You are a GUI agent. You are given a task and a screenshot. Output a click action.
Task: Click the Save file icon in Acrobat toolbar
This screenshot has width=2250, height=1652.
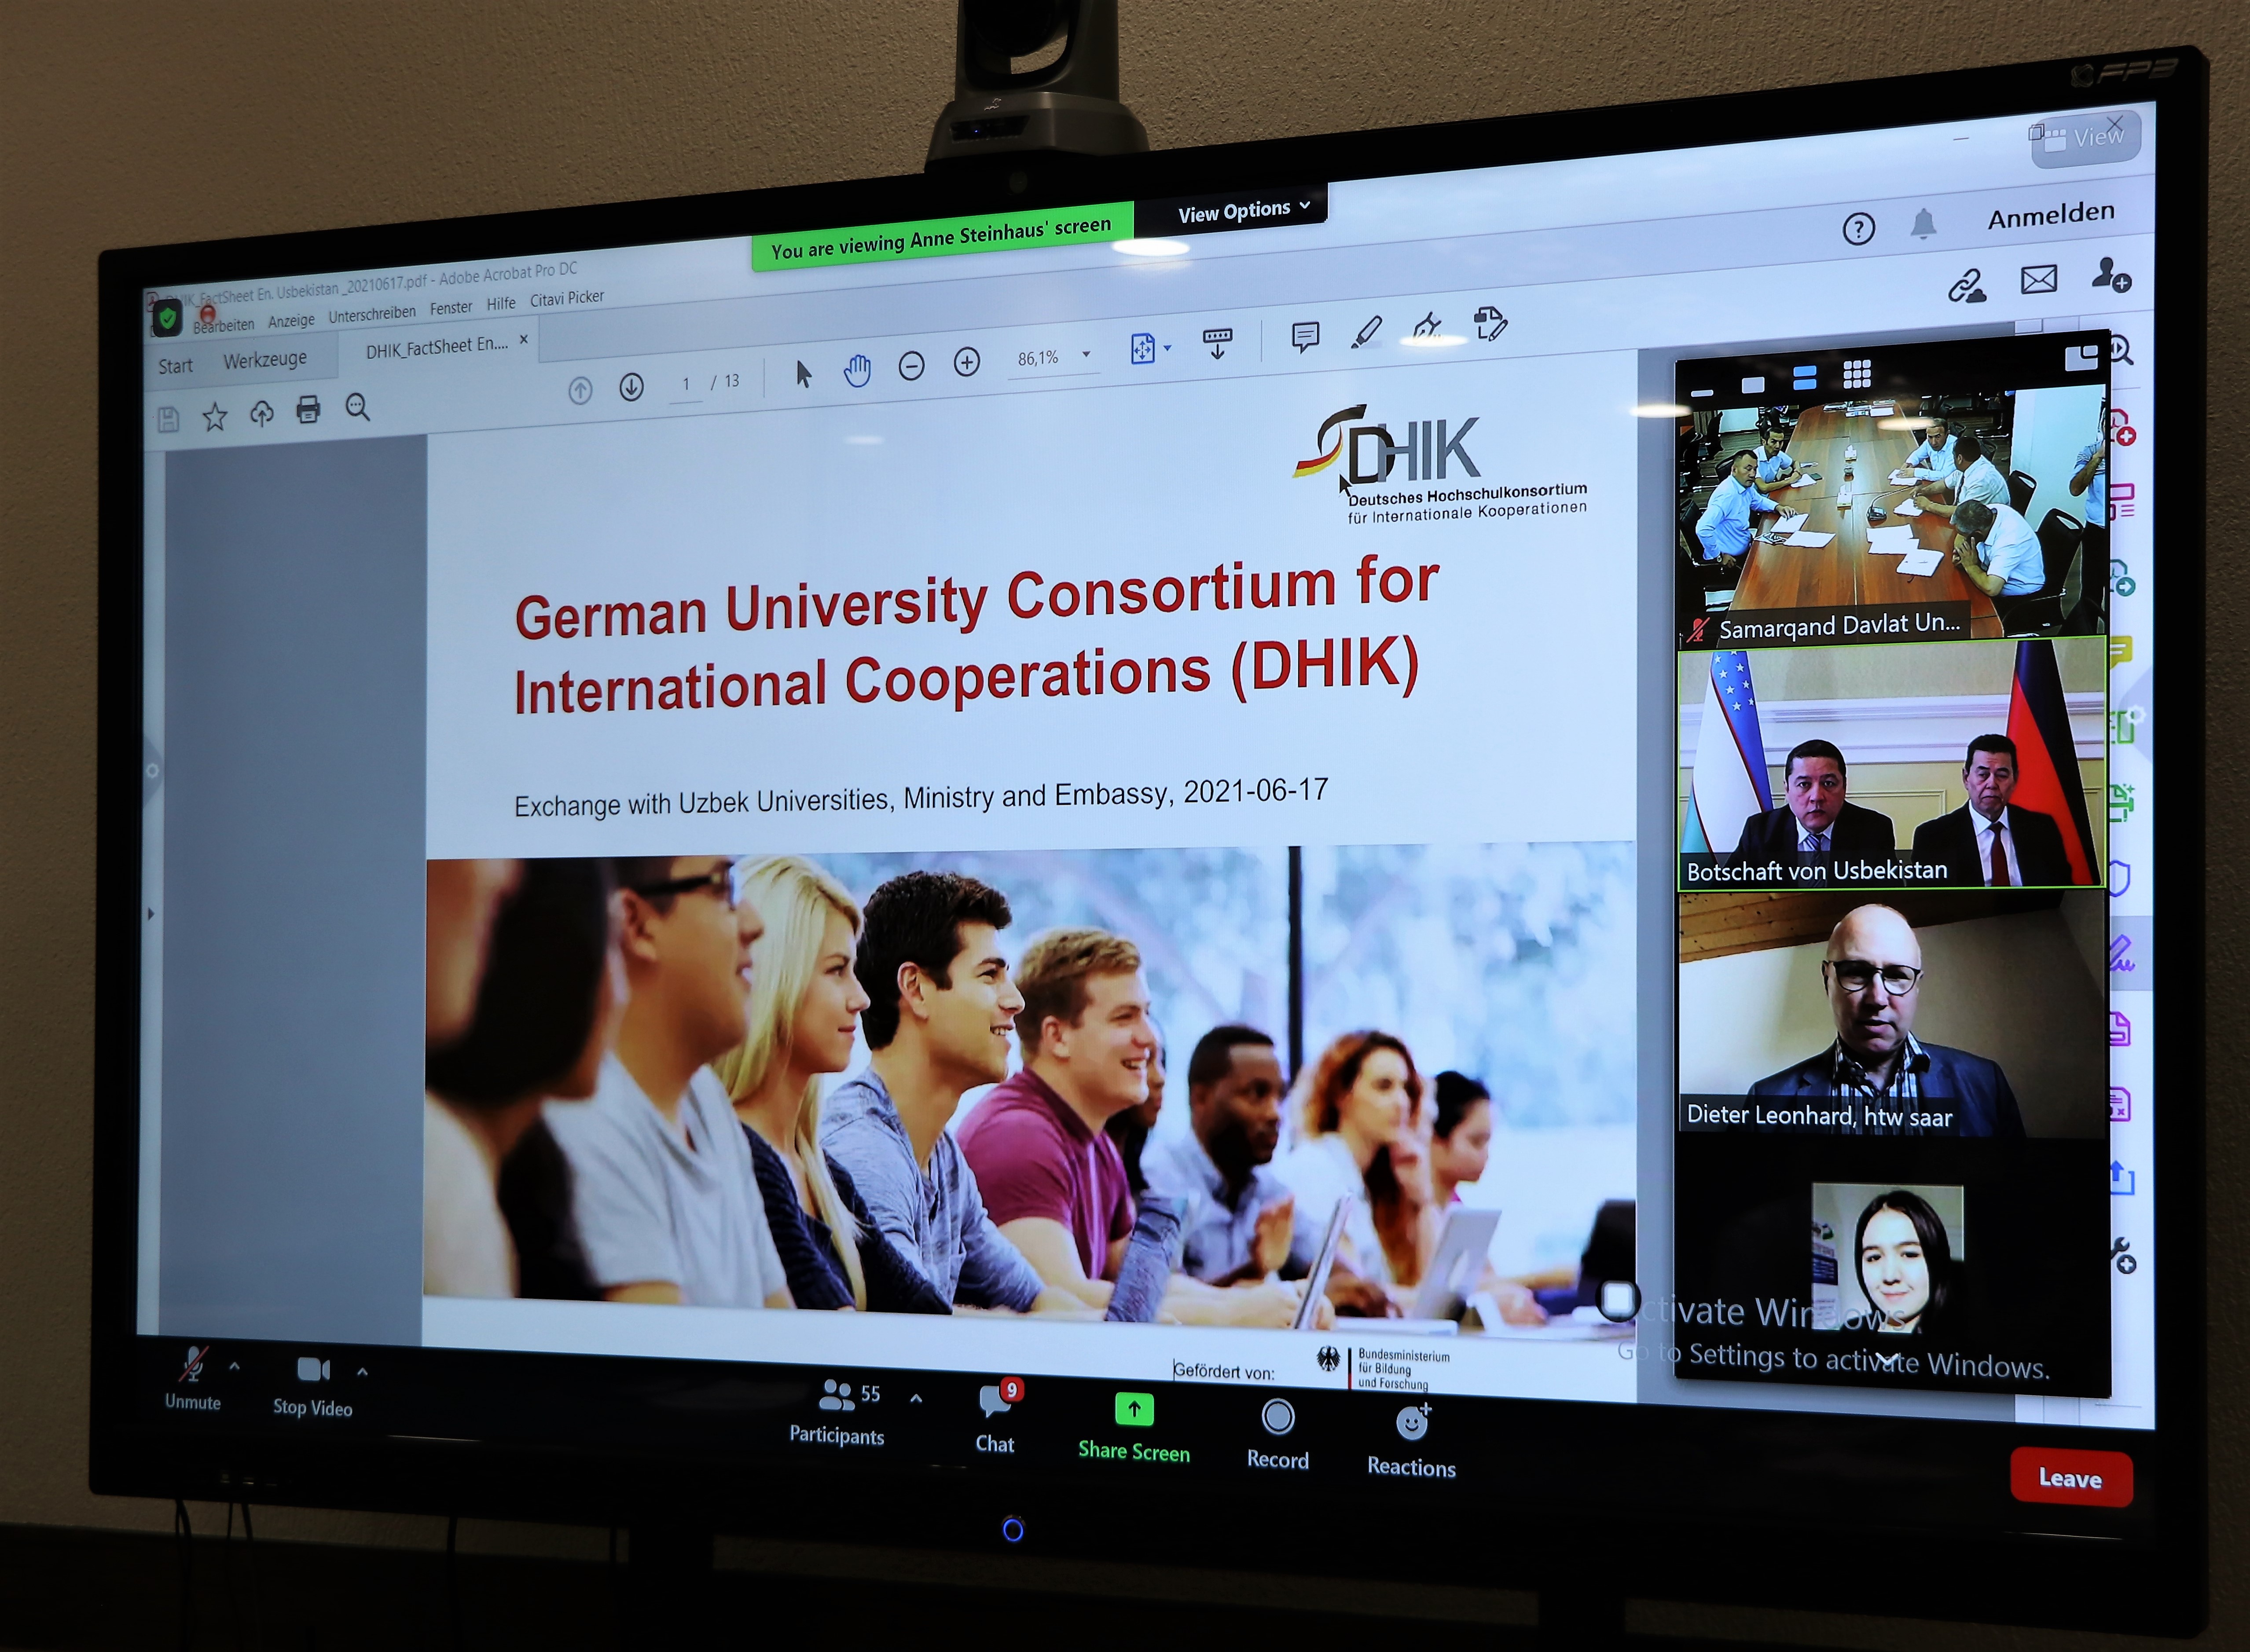[x=168, y=420]
